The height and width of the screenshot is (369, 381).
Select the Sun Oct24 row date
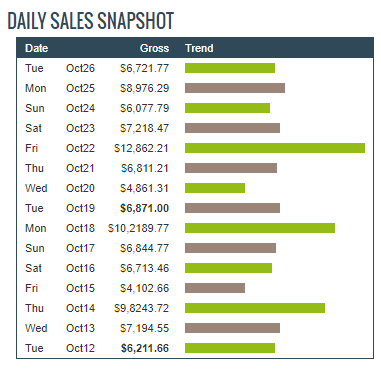[80, 108]
